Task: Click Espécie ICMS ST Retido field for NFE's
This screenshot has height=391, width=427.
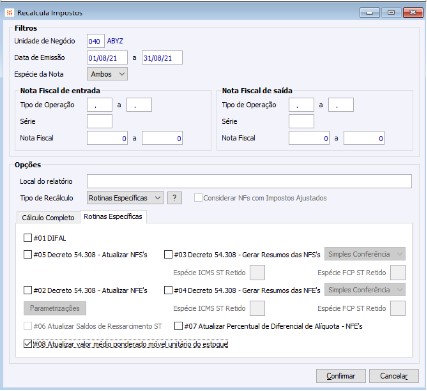Action: (257, 308)
